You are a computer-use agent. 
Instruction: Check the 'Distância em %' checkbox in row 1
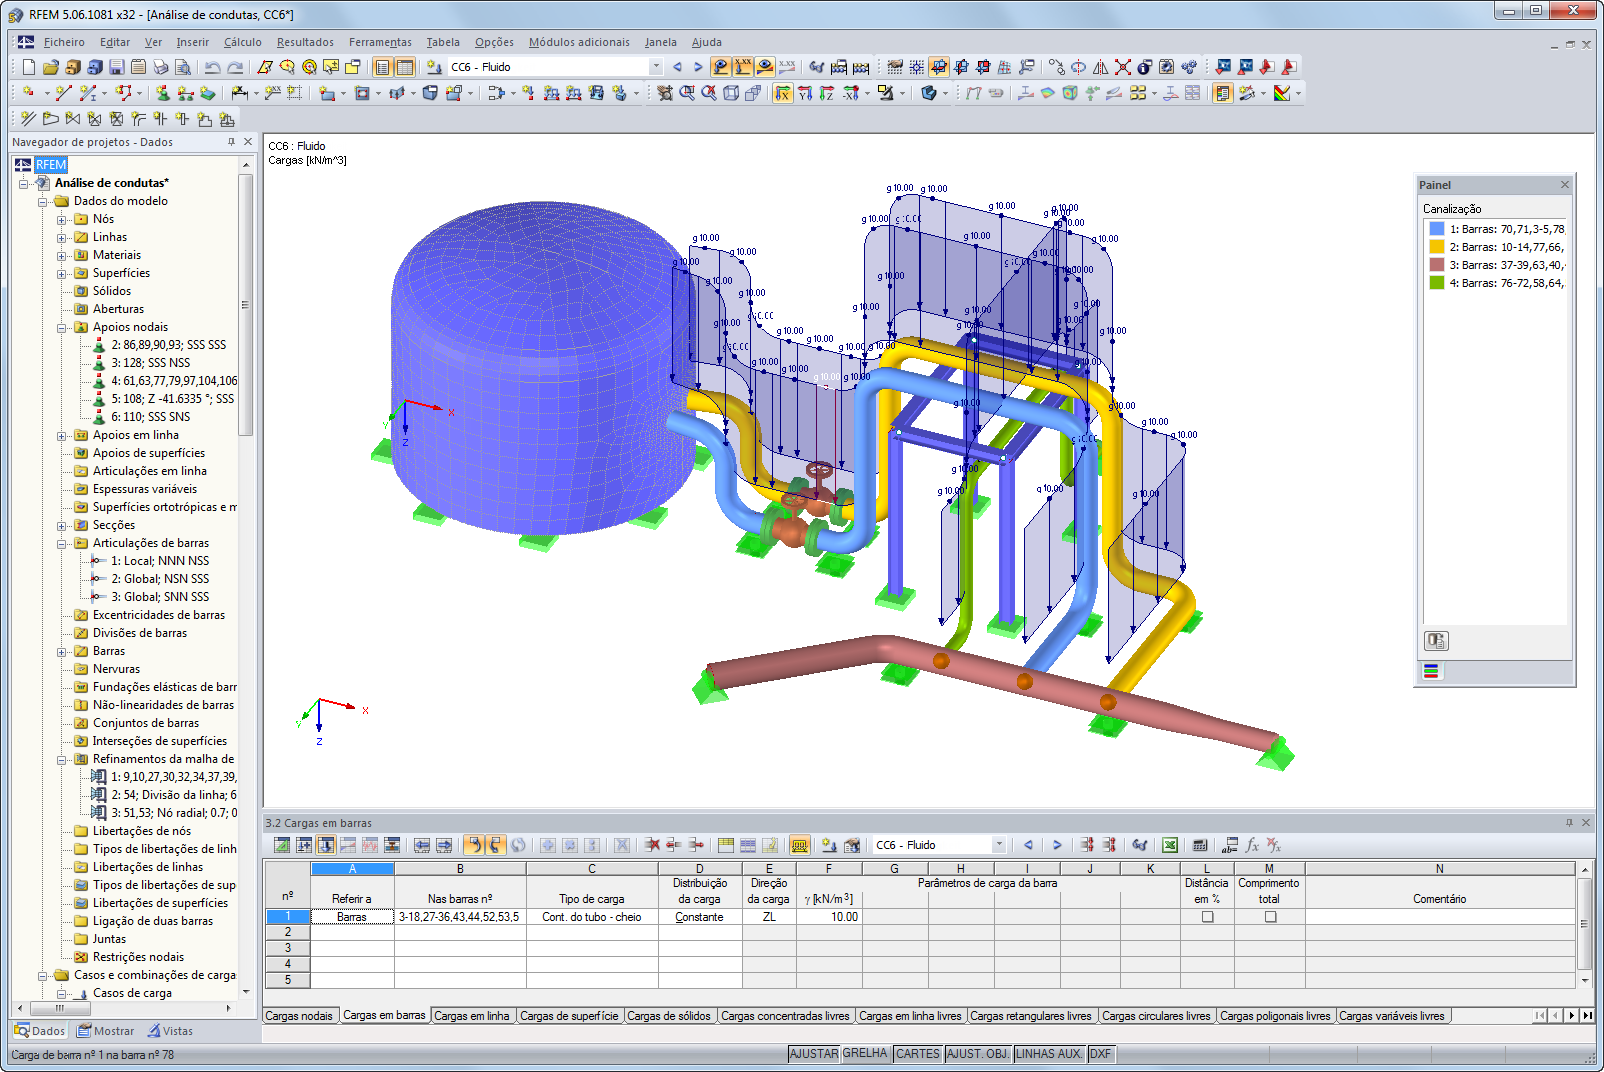(1208, 917)
